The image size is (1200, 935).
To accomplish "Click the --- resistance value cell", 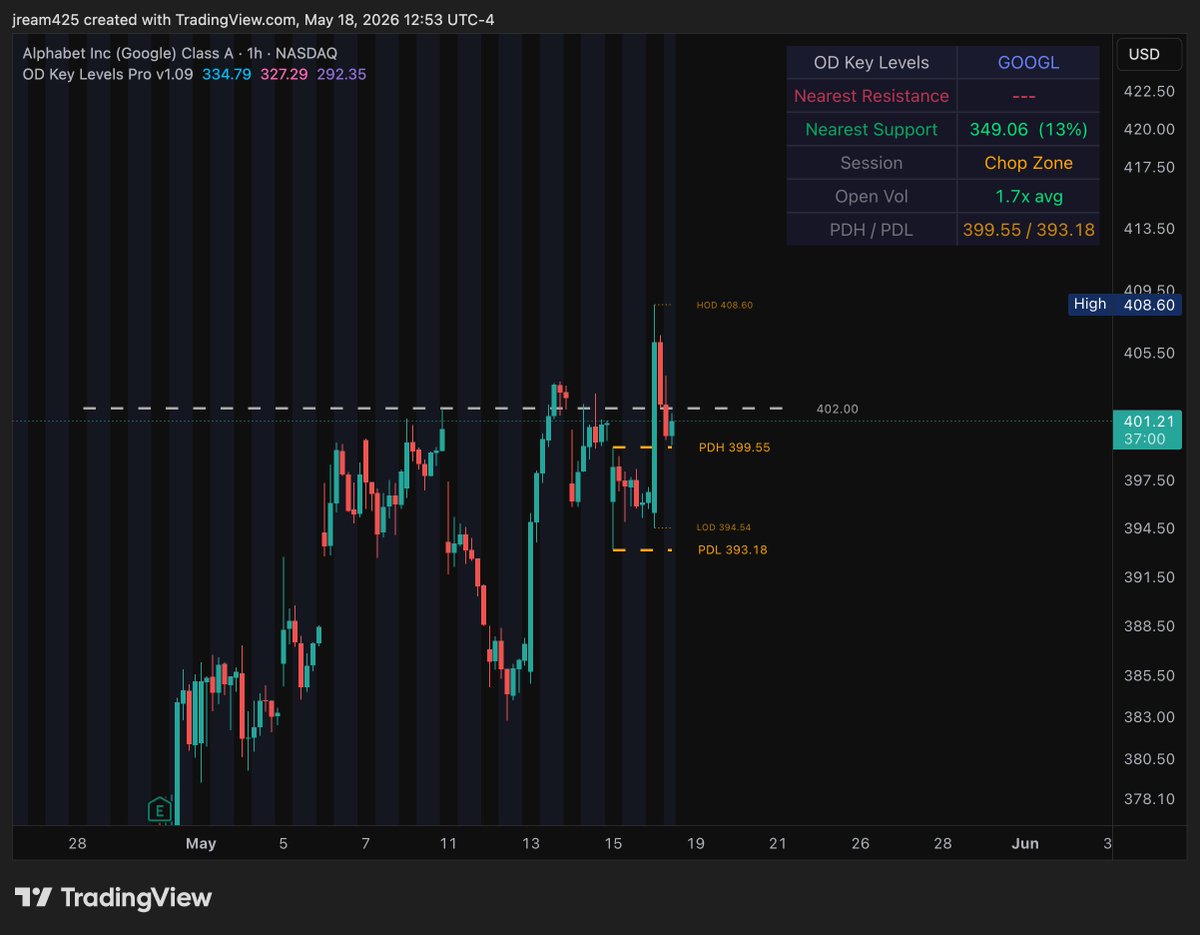I will tap(1028, 96).
